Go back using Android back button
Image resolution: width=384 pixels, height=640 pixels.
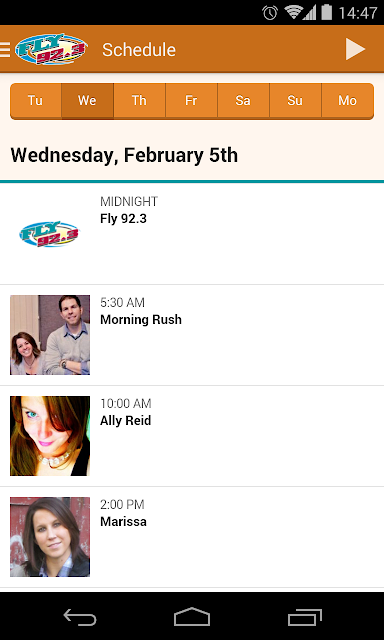pos(80,617)
